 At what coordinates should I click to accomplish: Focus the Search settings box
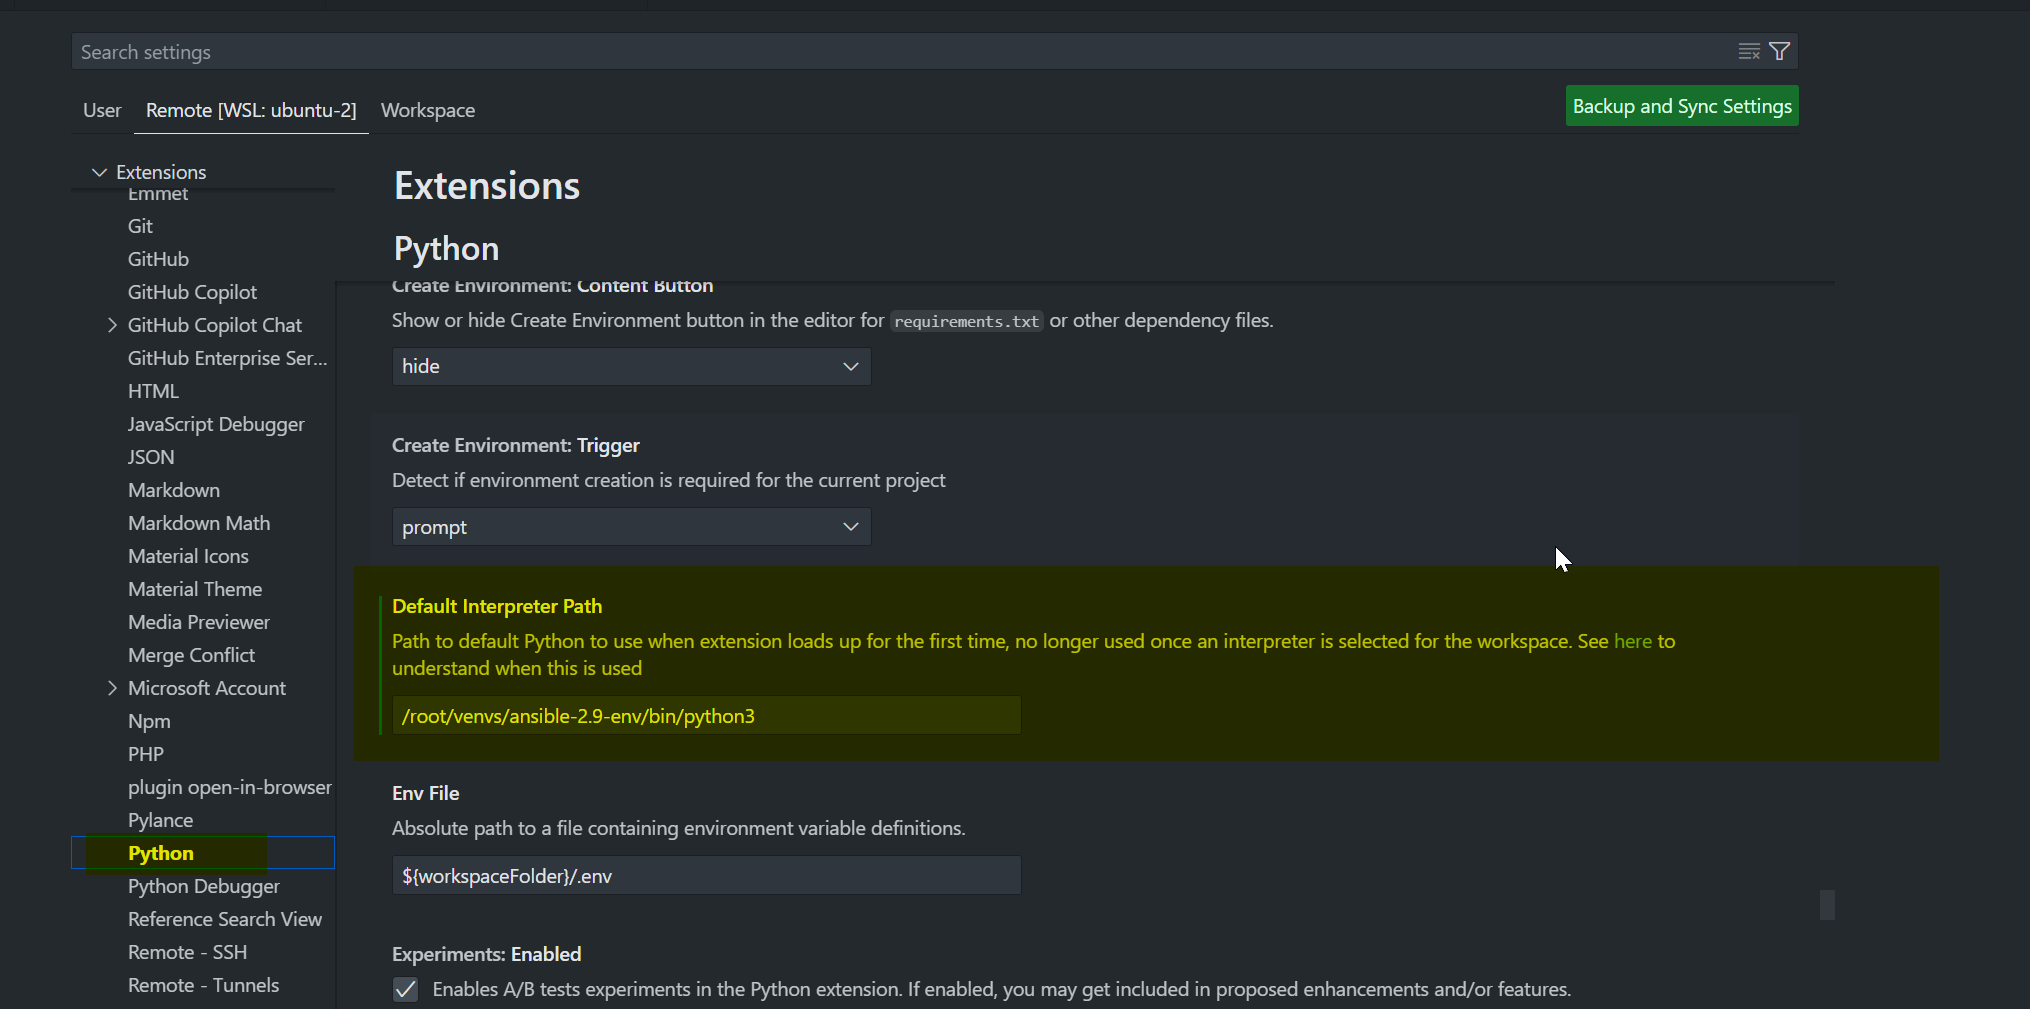(x=900, y=52)
